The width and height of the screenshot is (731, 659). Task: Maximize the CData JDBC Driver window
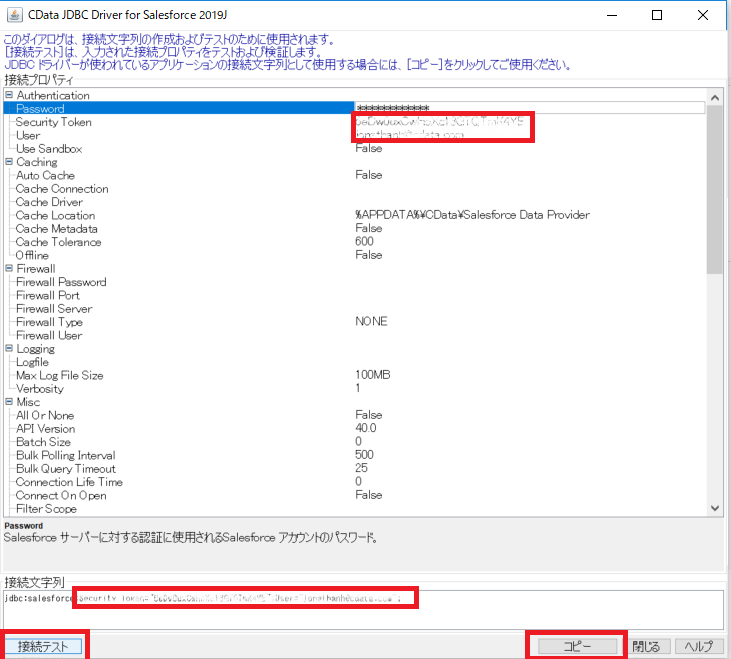pos(657,15)
